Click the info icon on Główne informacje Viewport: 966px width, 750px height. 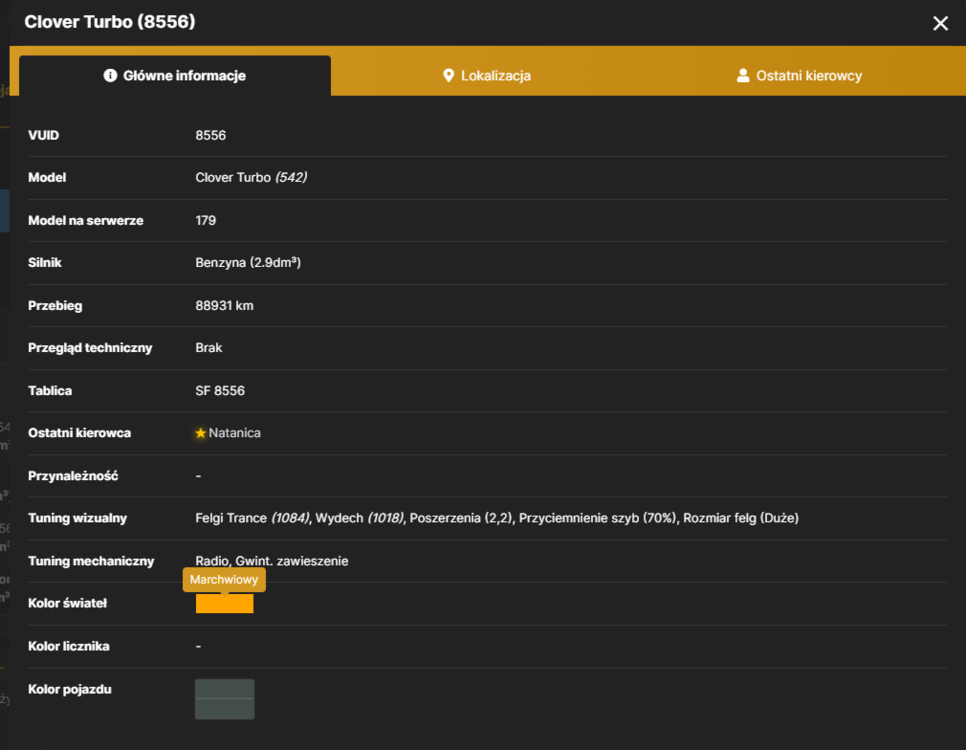(110, 75)
